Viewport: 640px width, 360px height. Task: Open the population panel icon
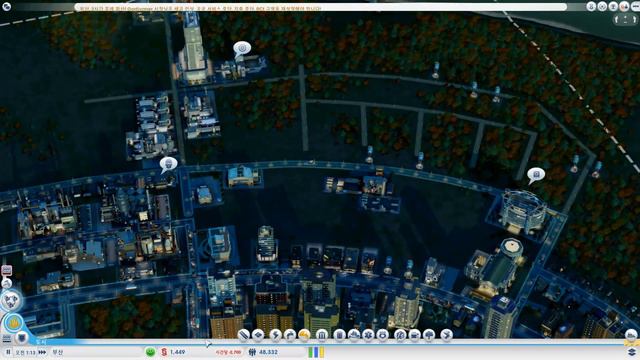coord(252,352)
